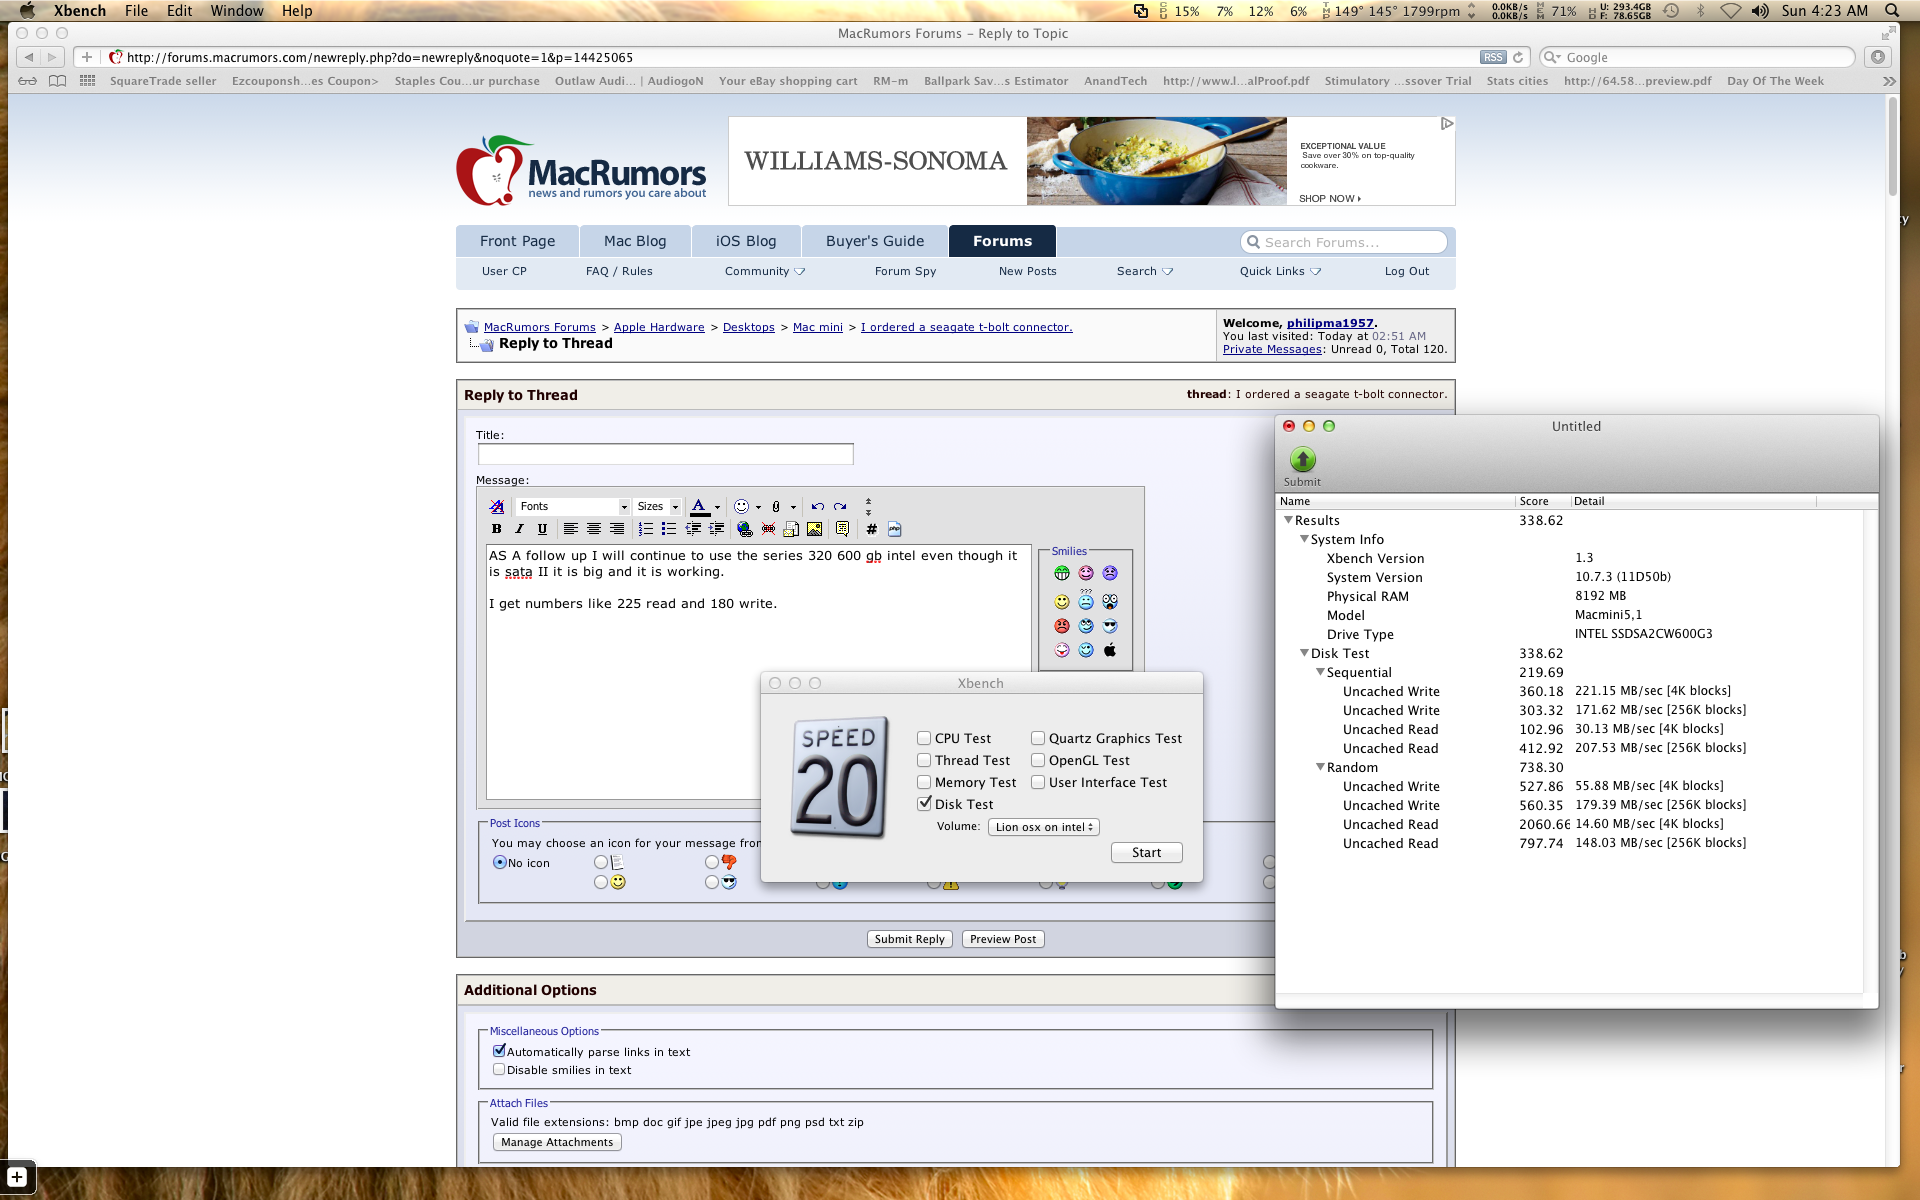This screenshot has height=1200, width=1920.
Task: Click the Wrap Quote tags icon
Action: 842,529
